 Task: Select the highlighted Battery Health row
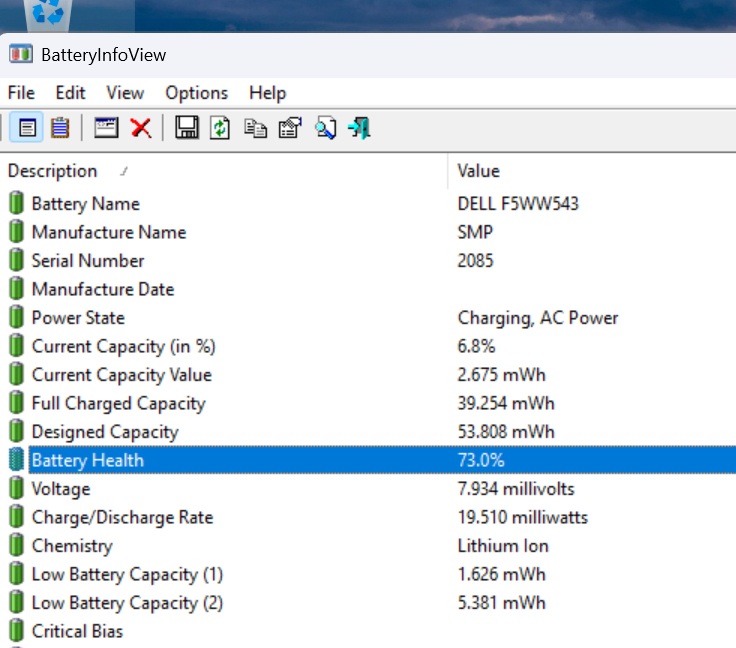coord(368,460)
